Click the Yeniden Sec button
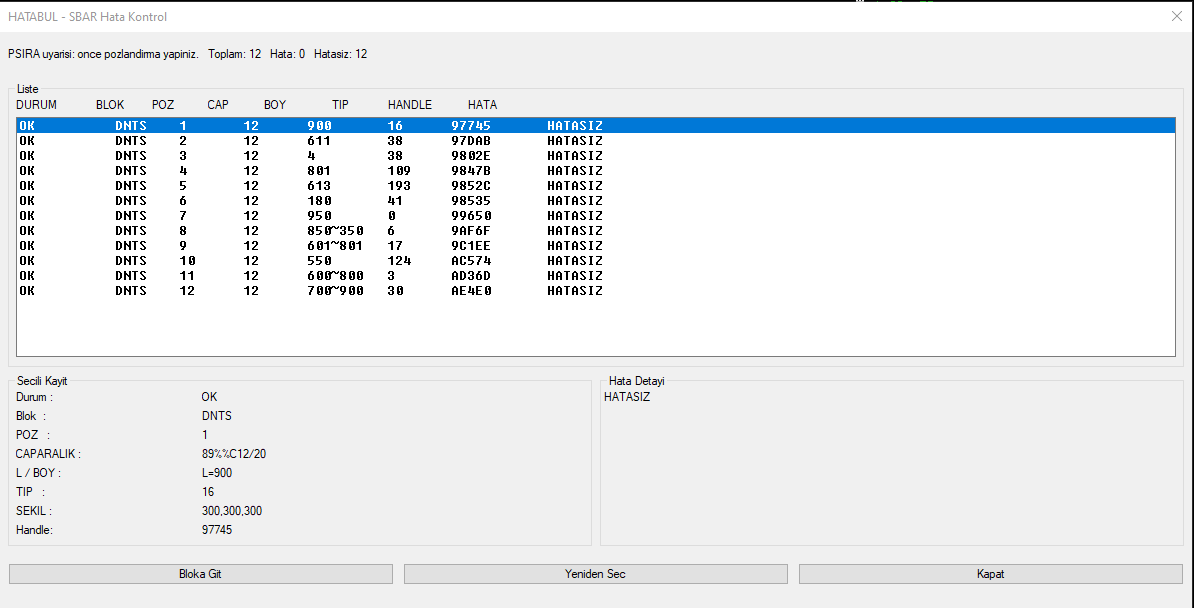The width and height of the screenshot is (1194, 608). click(595, 574)
